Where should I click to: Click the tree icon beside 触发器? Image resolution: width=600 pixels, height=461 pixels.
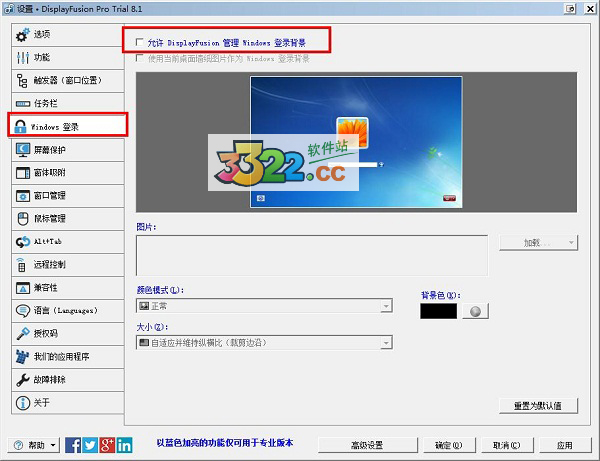[22, 81]
